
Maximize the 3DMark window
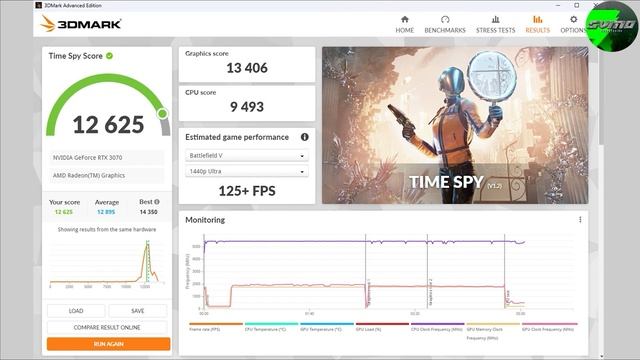(x=576, y=5)
